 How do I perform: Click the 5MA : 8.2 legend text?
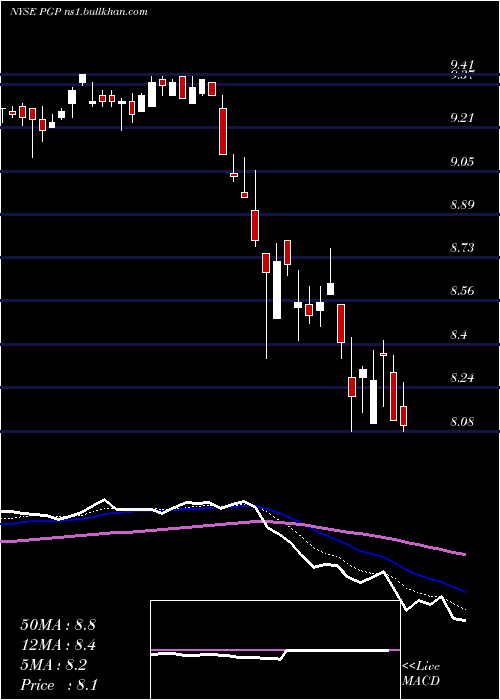point(54,665)
